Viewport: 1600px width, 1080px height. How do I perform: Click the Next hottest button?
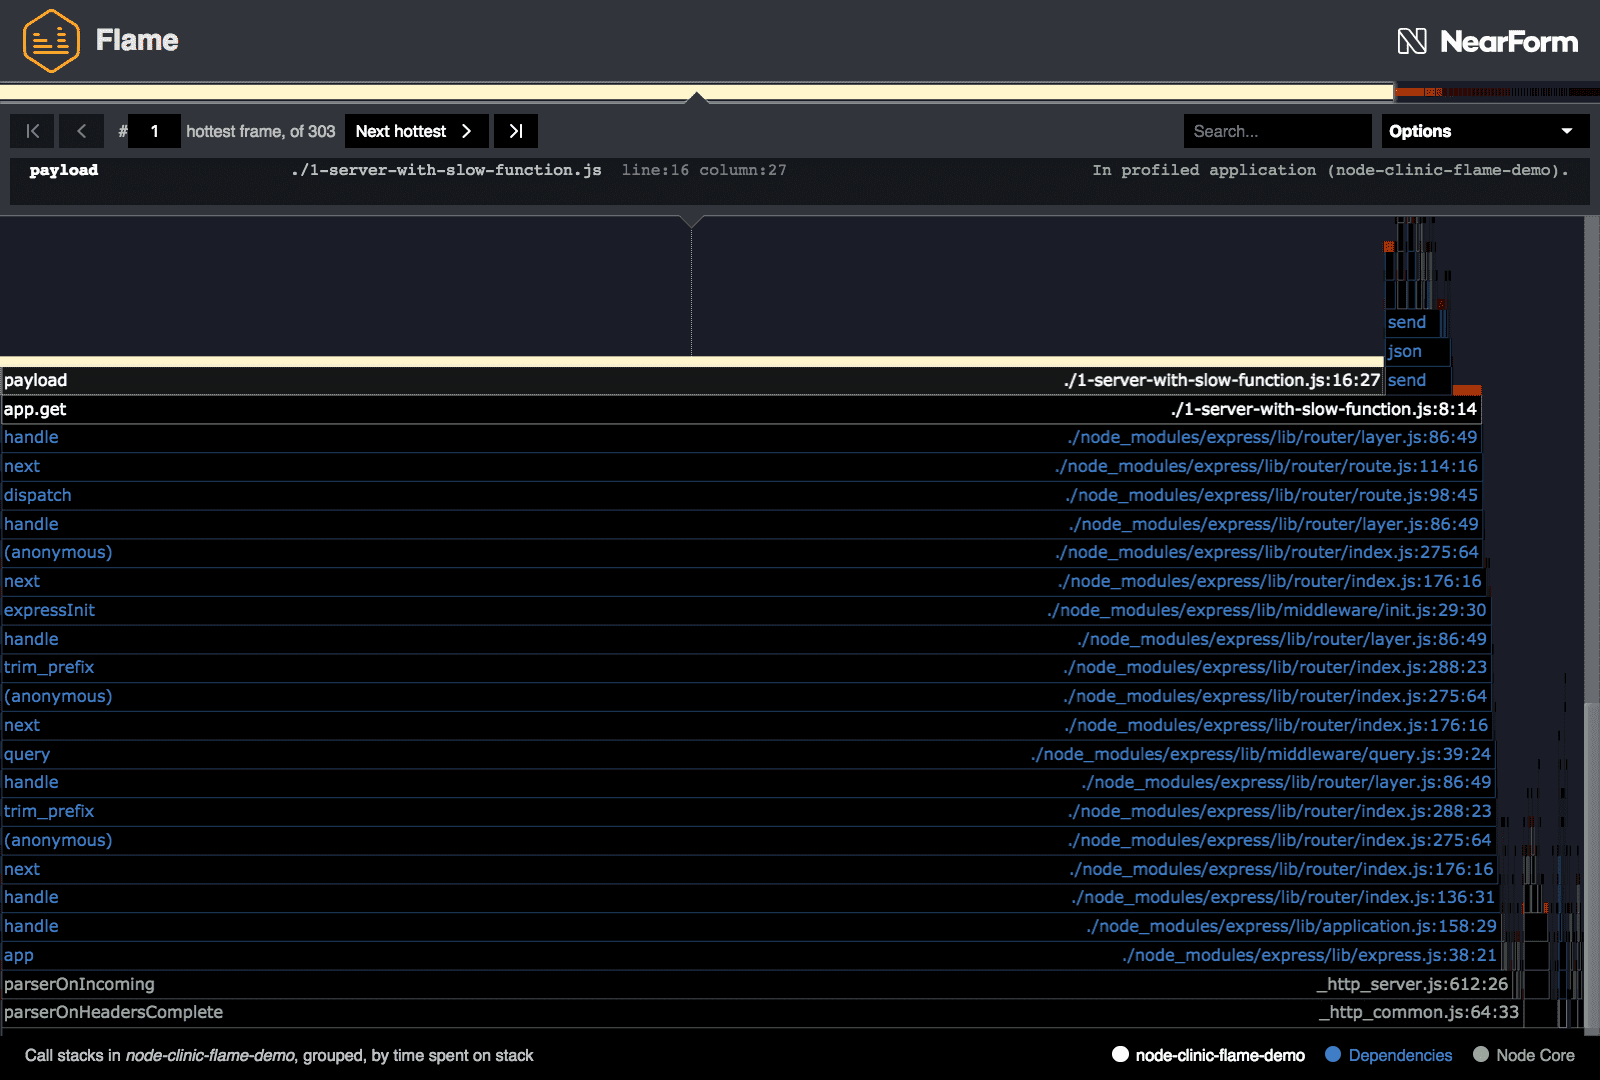pyautogui.click(x=400, y=130)
